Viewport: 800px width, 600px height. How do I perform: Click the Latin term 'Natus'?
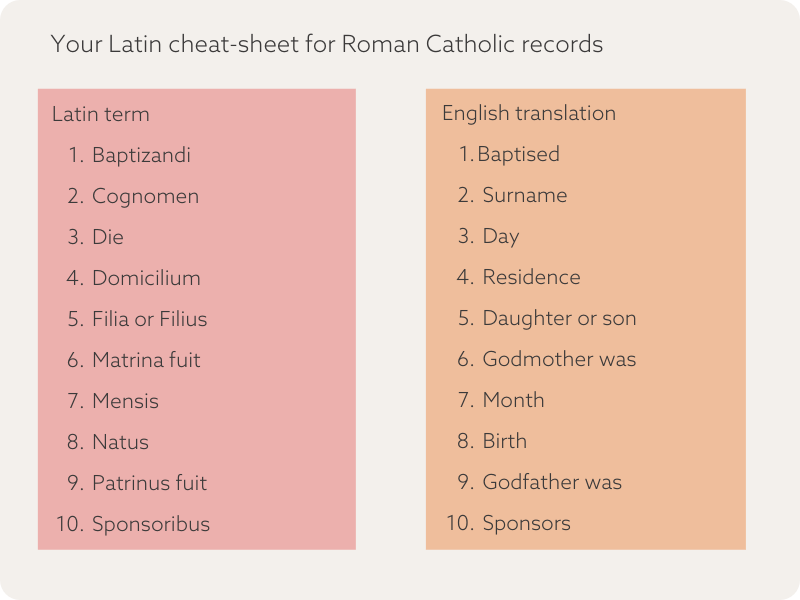[x=120, y=442]
